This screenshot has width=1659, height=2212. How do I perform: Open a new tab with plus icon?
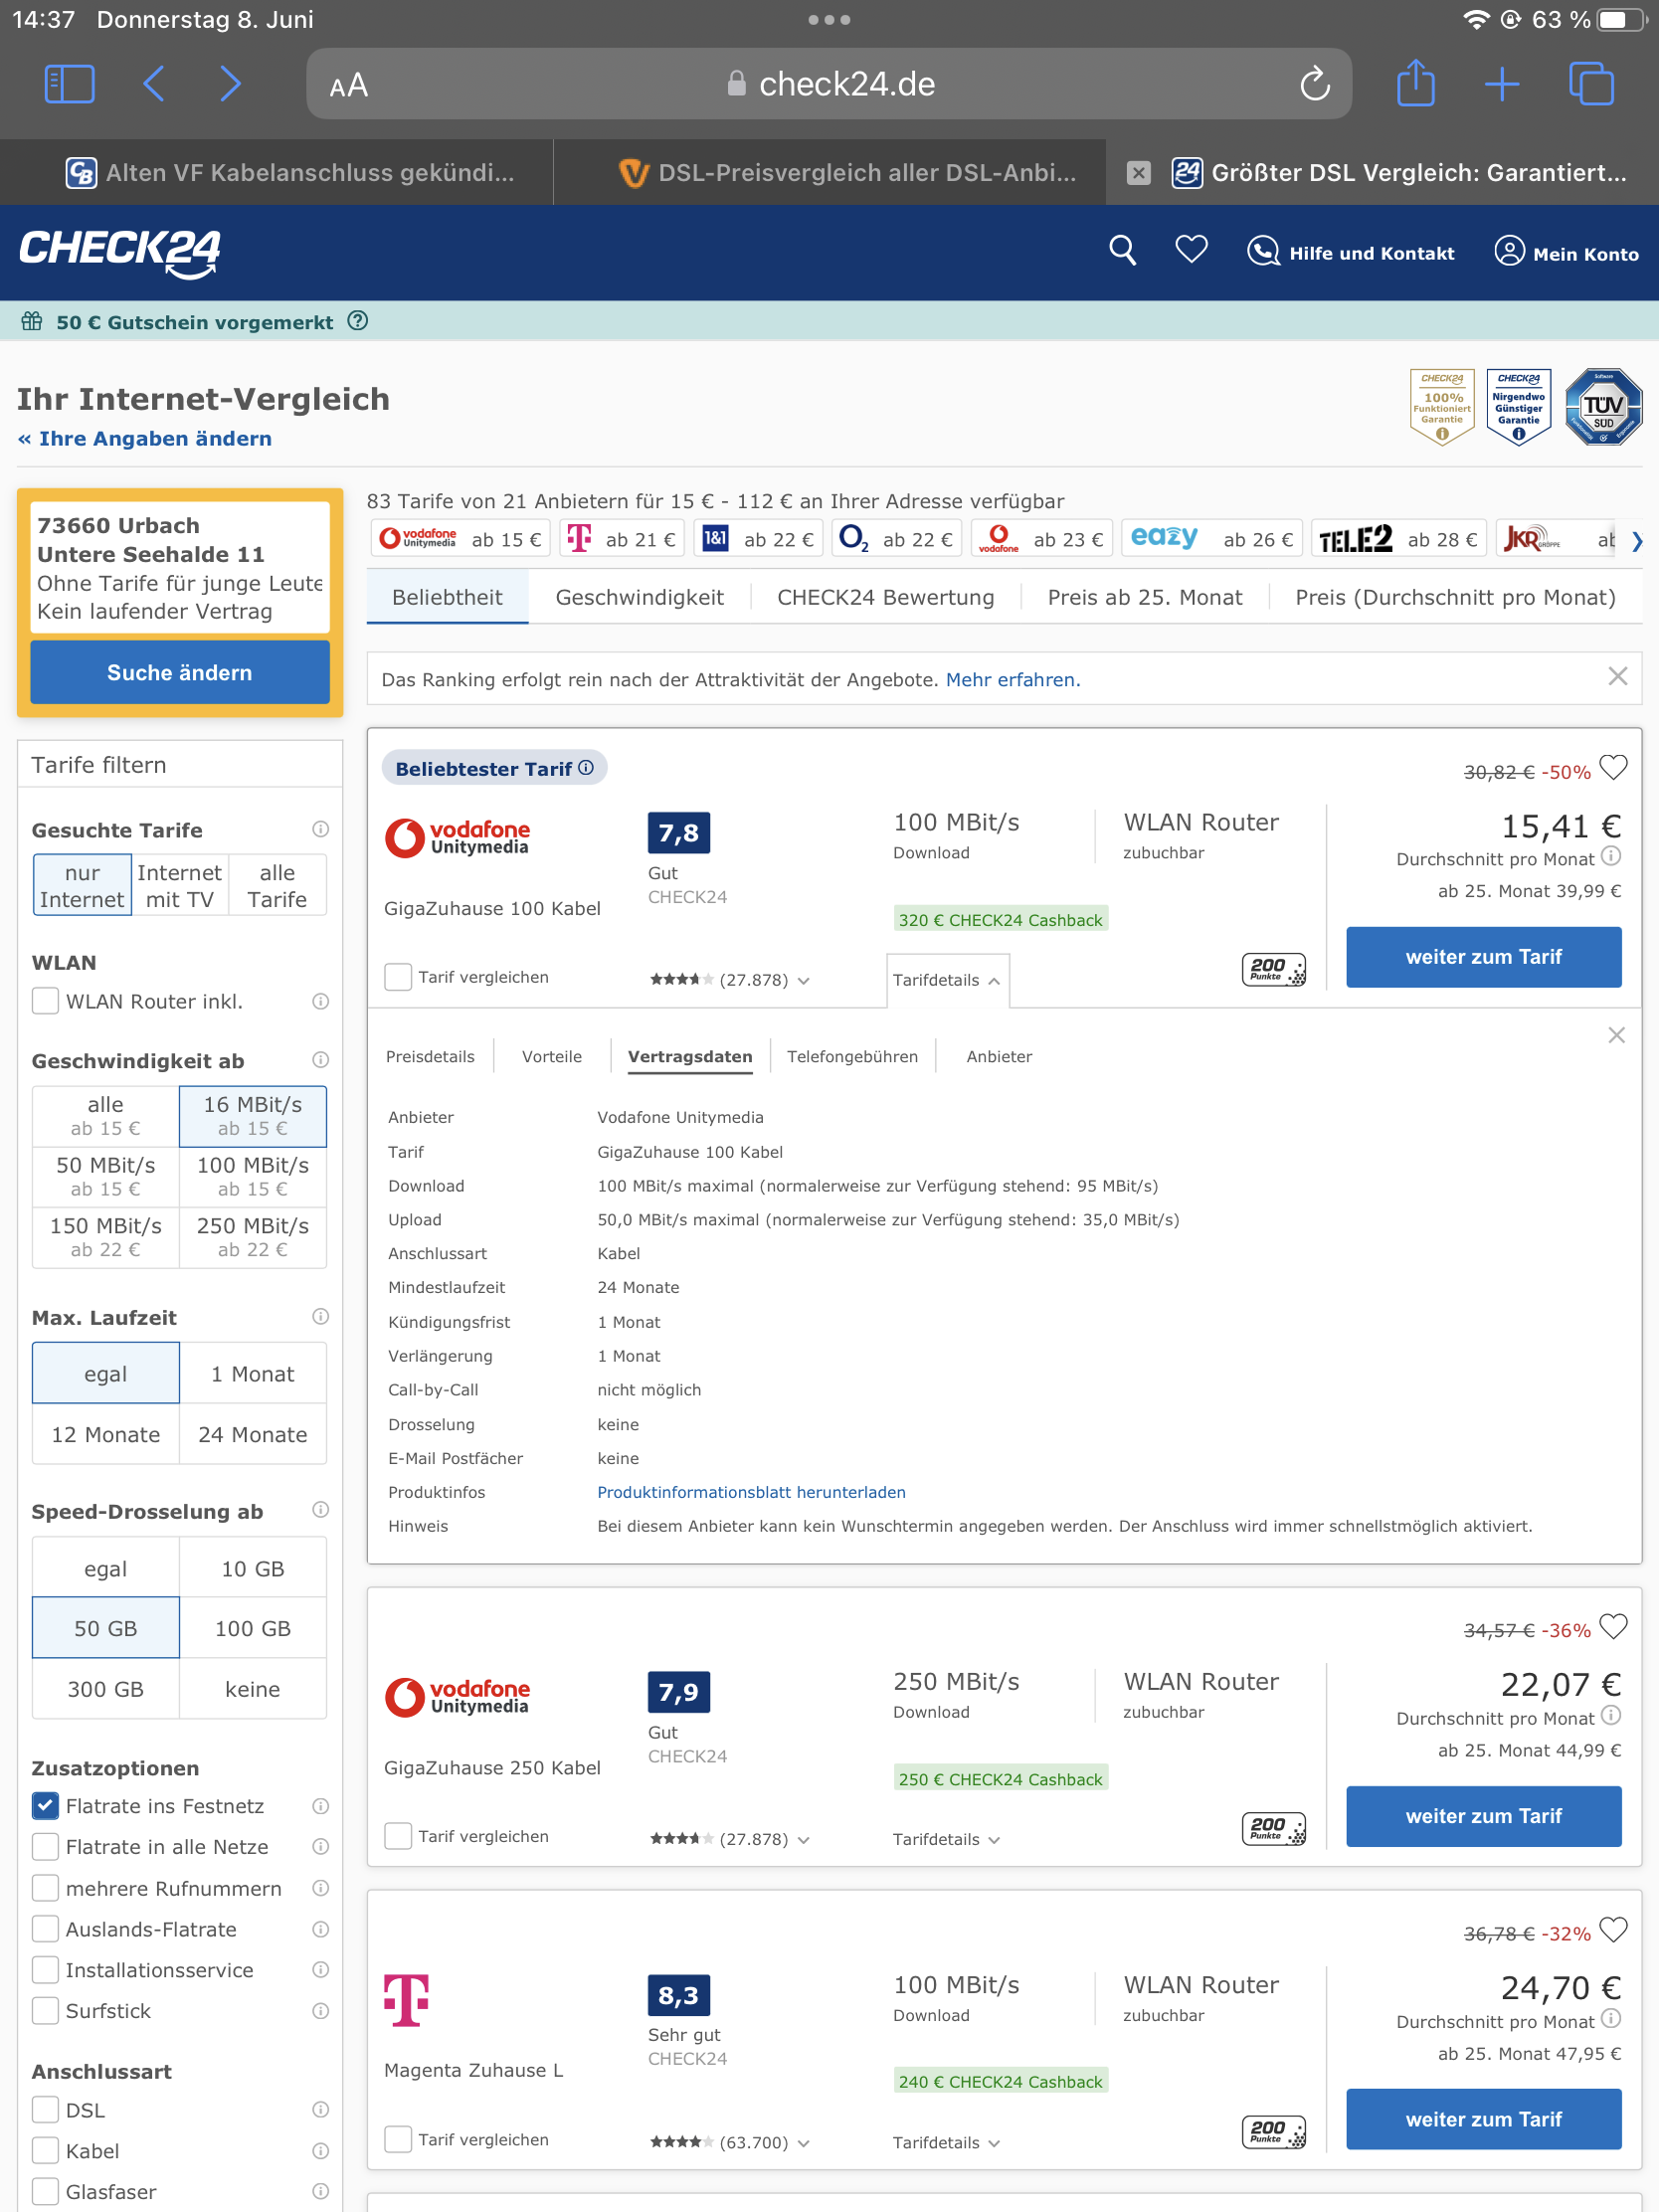[x=1501, y=84]
